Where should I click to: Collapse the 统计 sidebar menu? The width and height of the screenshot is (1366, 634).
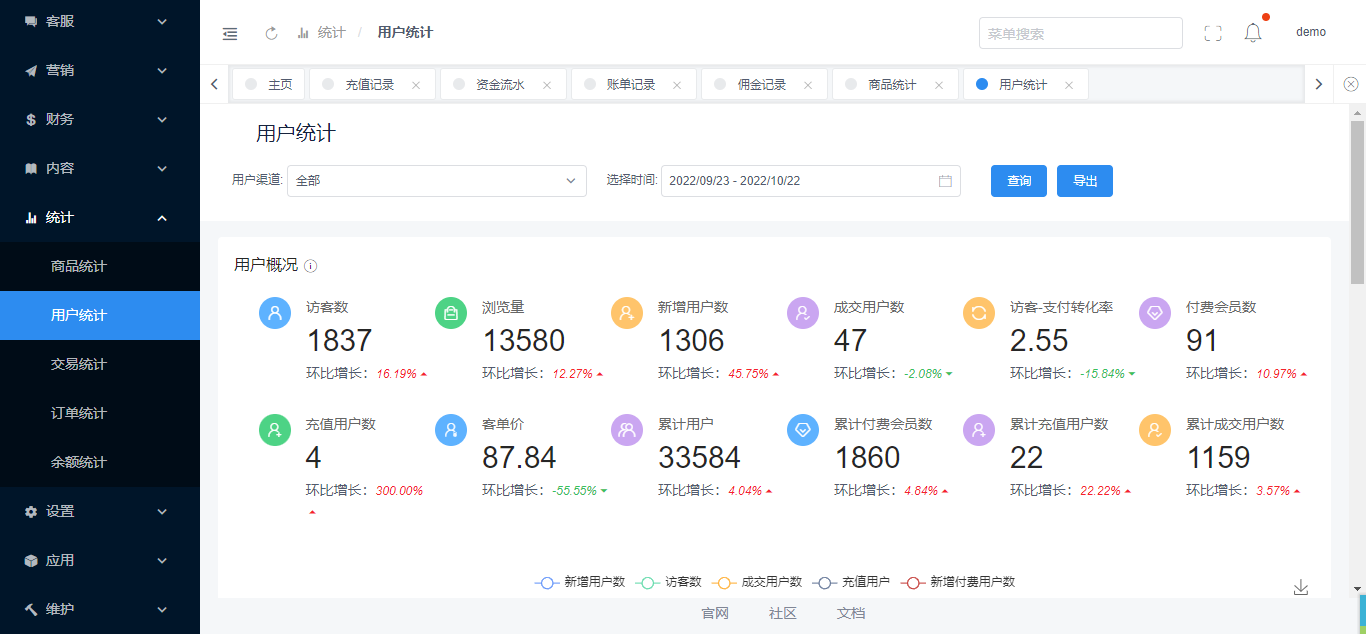point(99,217)
